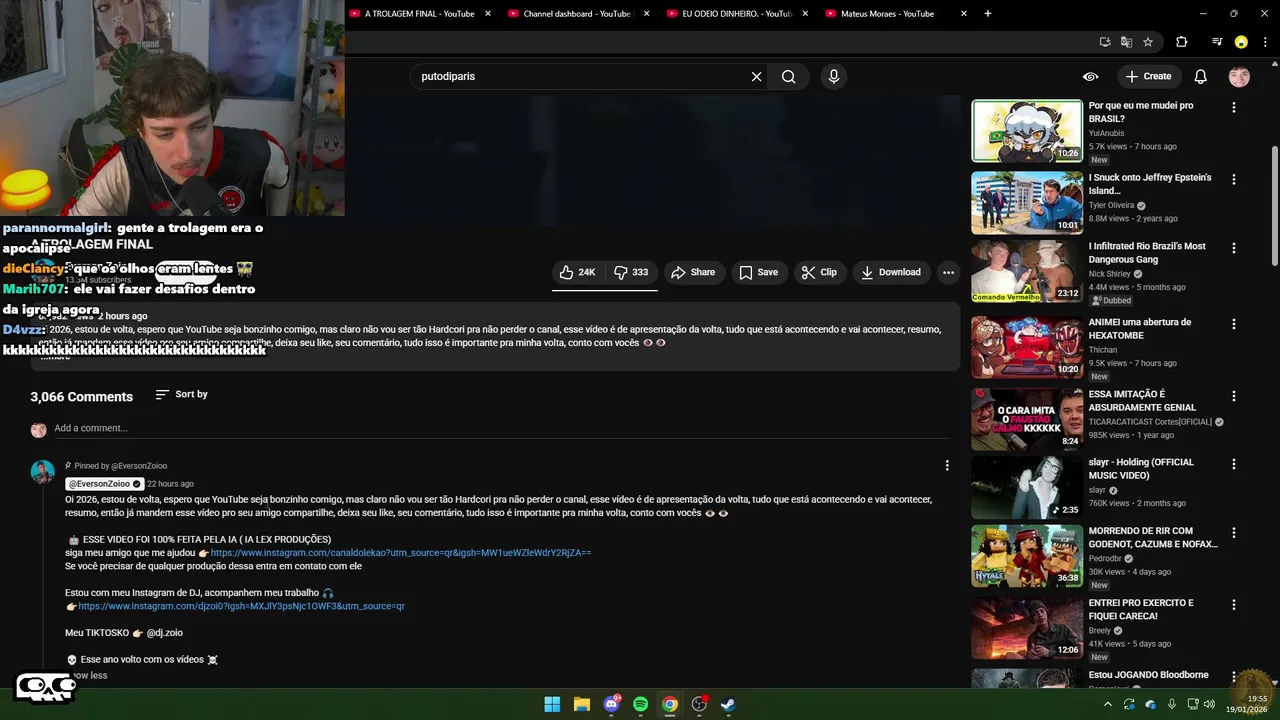1280x720 pixels.
Task: Switch to 'A TROLAGEM FINAL' tab
Action: click(x=420, y=14)
